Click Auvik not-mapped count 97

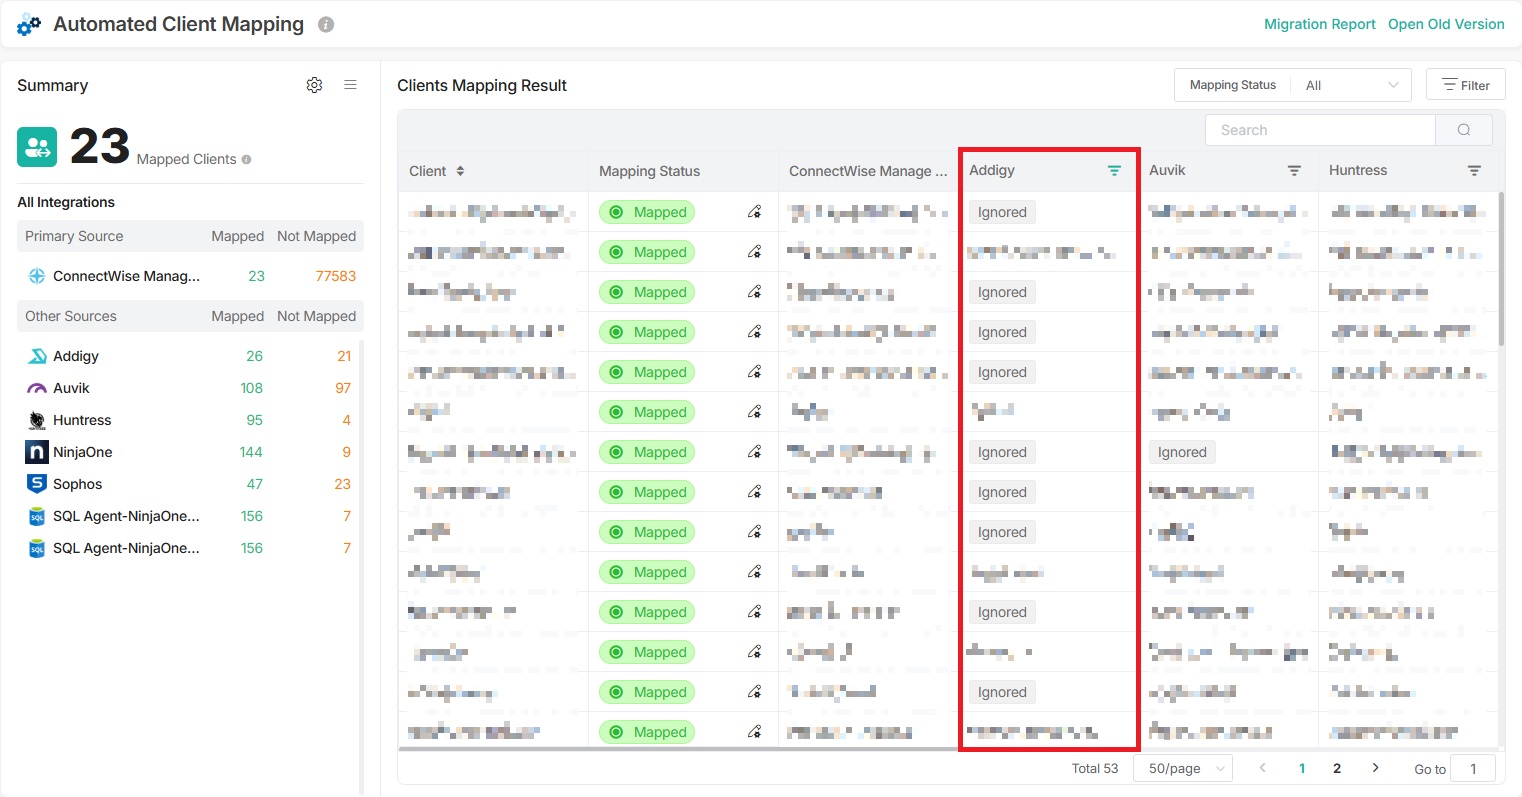click(x=343, y=388)
